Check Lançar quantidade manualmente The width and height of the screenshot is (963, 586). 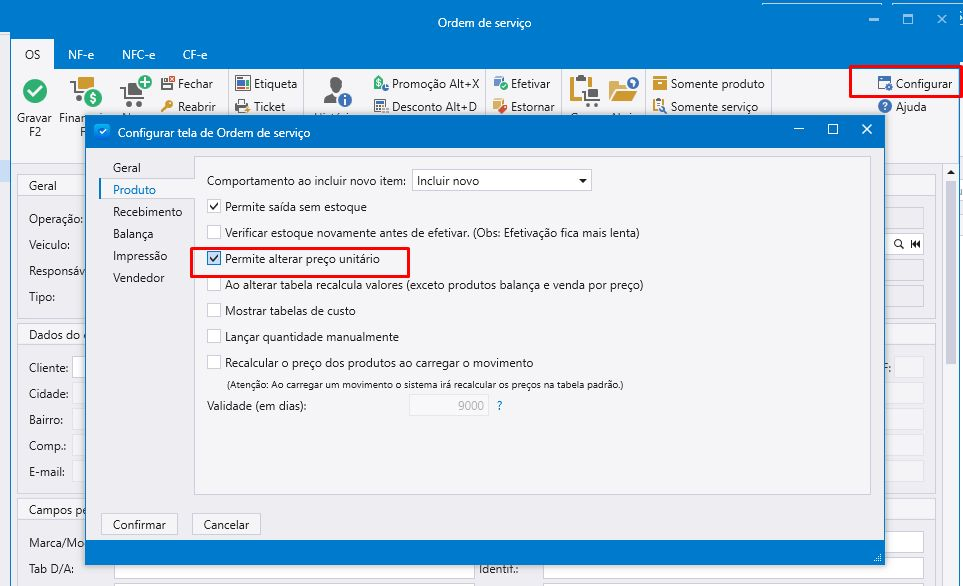coord(214,337)
